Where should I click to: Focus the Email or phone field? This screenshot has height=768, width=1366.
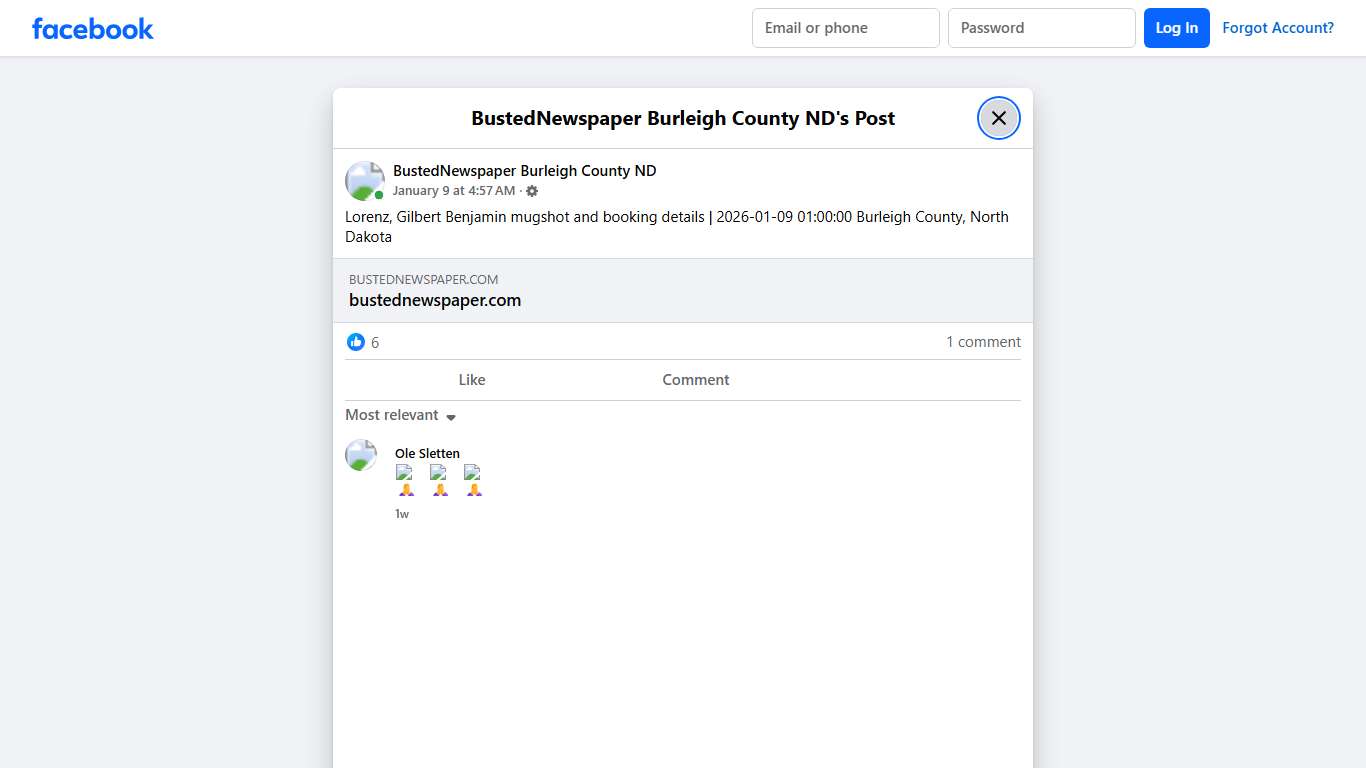tap(845, 28)
